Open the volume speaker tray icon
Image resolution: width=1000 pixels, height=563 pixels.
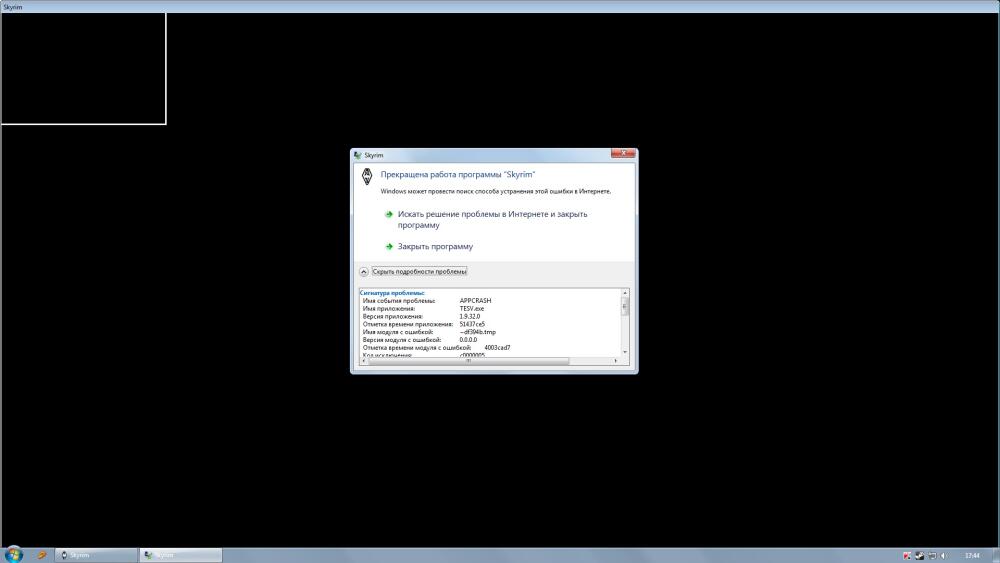click(944, 556)
